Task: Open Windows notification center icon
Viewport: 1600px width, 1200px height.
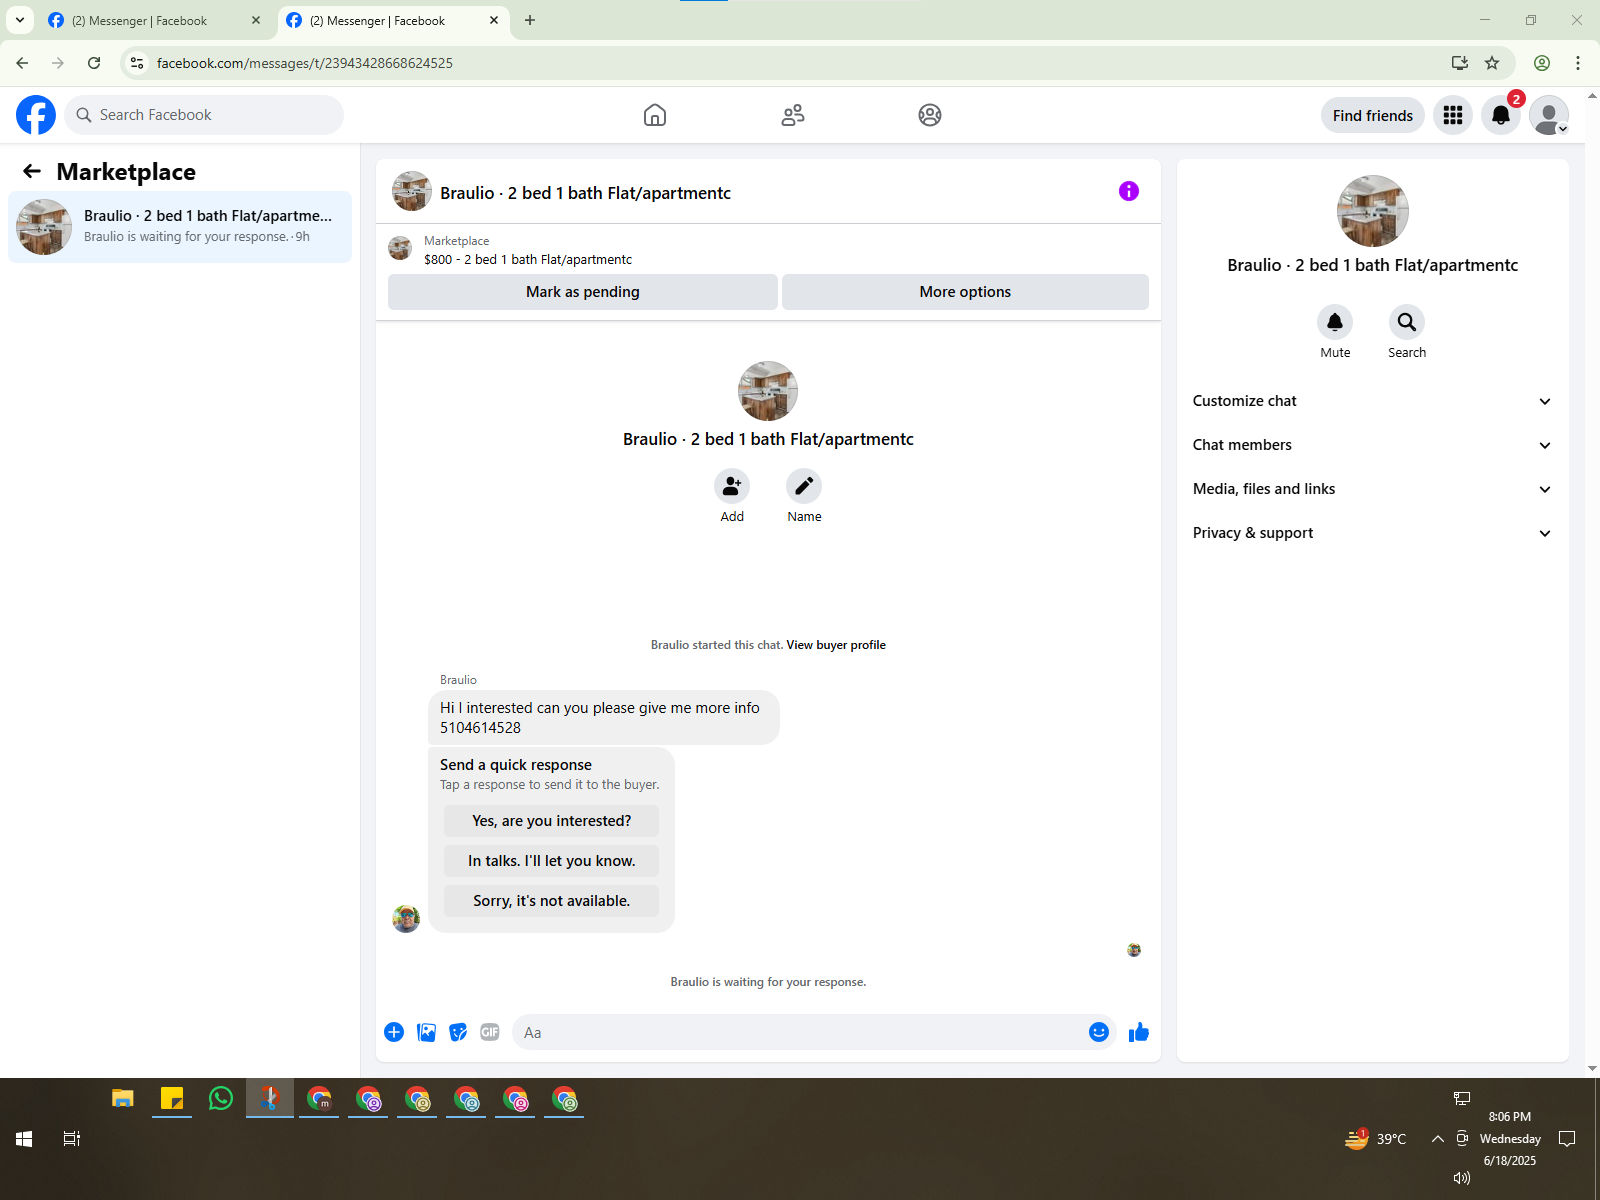Action: pyautogui.click(x=1567, y=1138)
